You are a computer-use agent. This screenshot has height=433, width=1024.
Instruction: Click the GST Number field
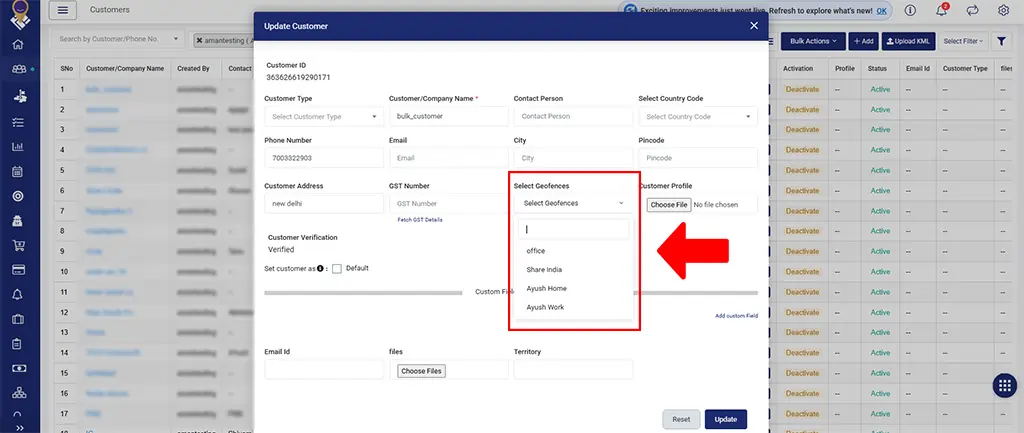(x=449, y=203)
